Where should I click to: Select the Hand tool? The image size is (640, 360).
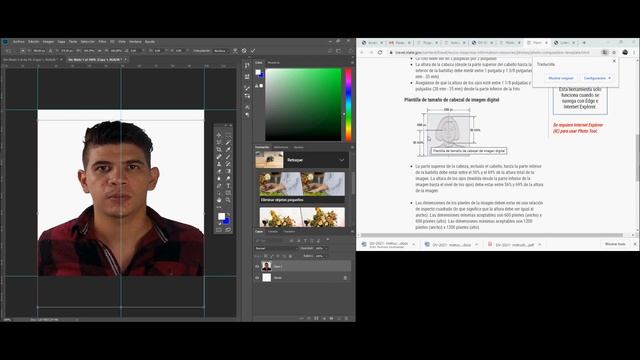(x=219, y=200)
